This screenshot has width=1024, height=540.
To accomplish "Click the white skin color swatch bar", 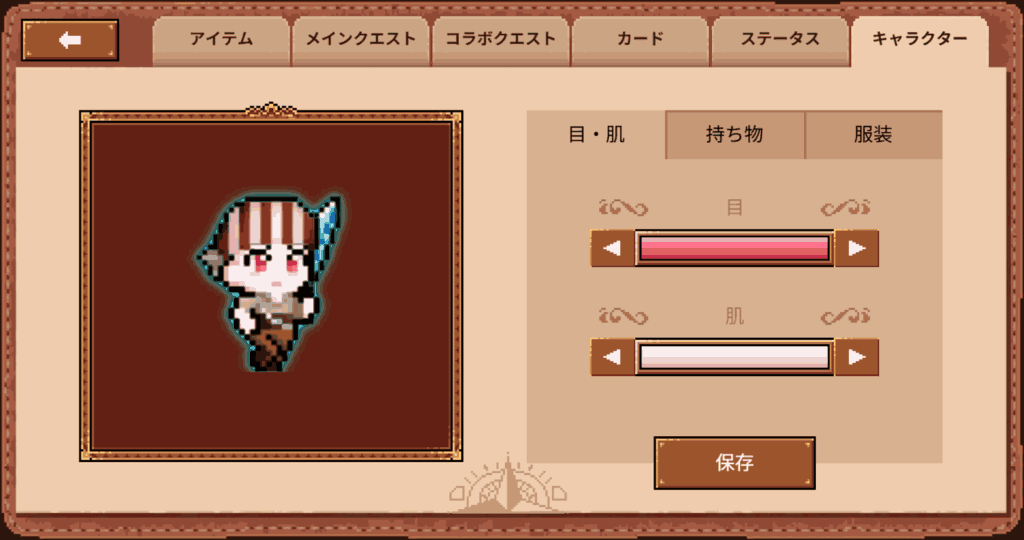I will tap(735, 357).
